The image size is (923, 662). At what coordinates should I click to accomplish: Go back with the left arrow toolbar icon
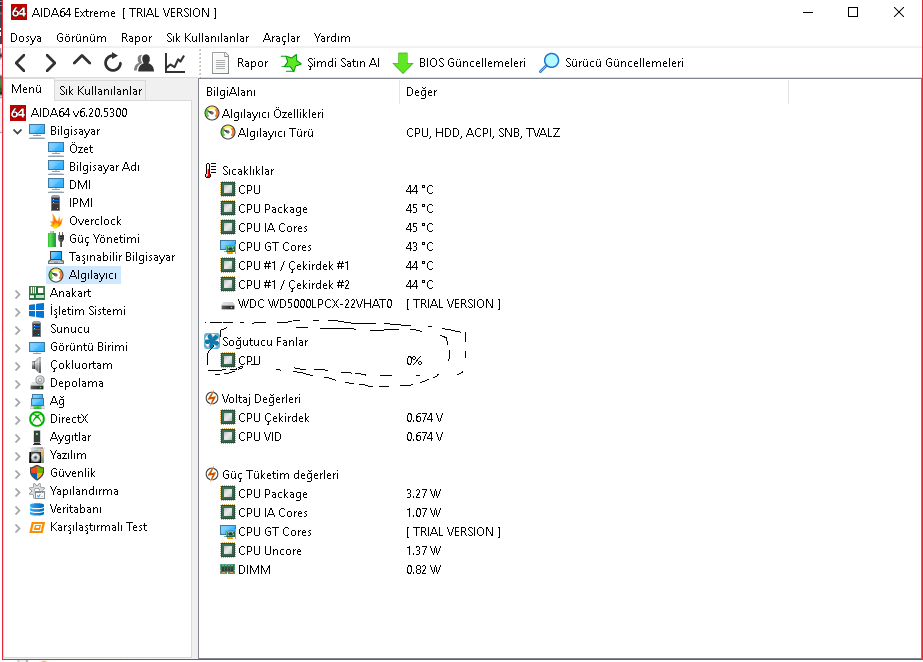[21, 63]
